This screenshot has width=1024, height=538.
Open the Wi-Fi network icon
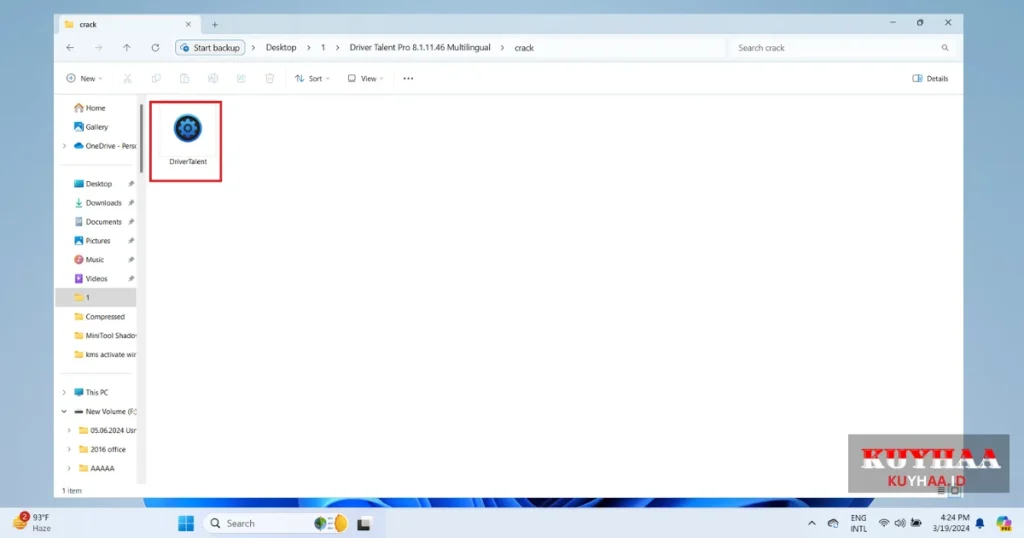884,523
